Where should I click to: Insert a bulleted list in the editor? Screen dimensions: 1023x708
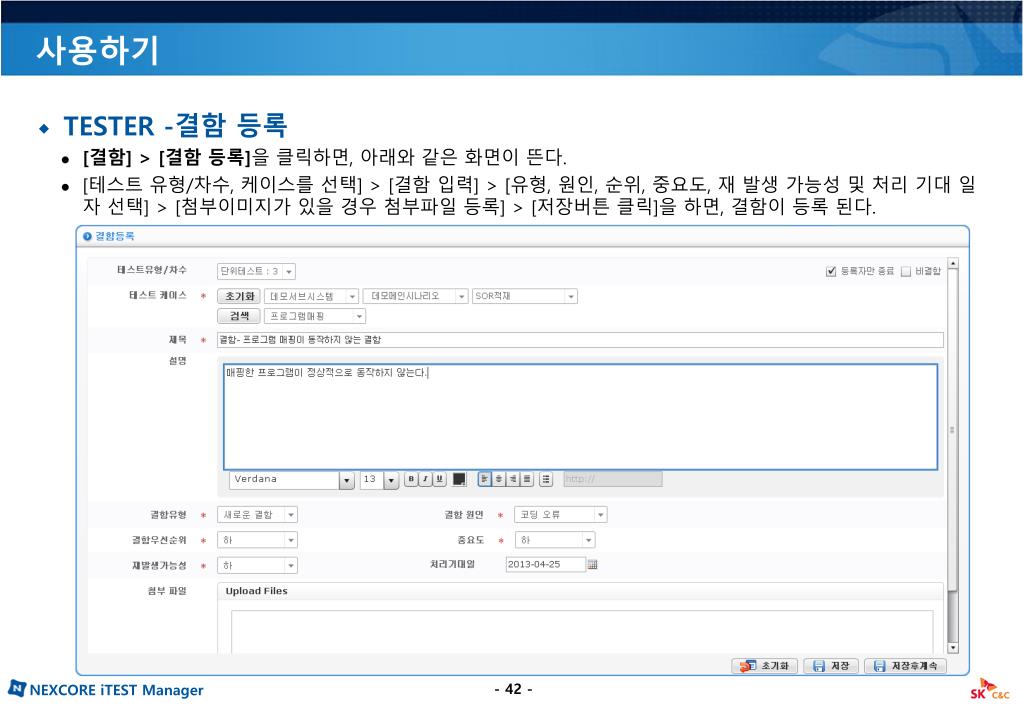click(546, 479)
